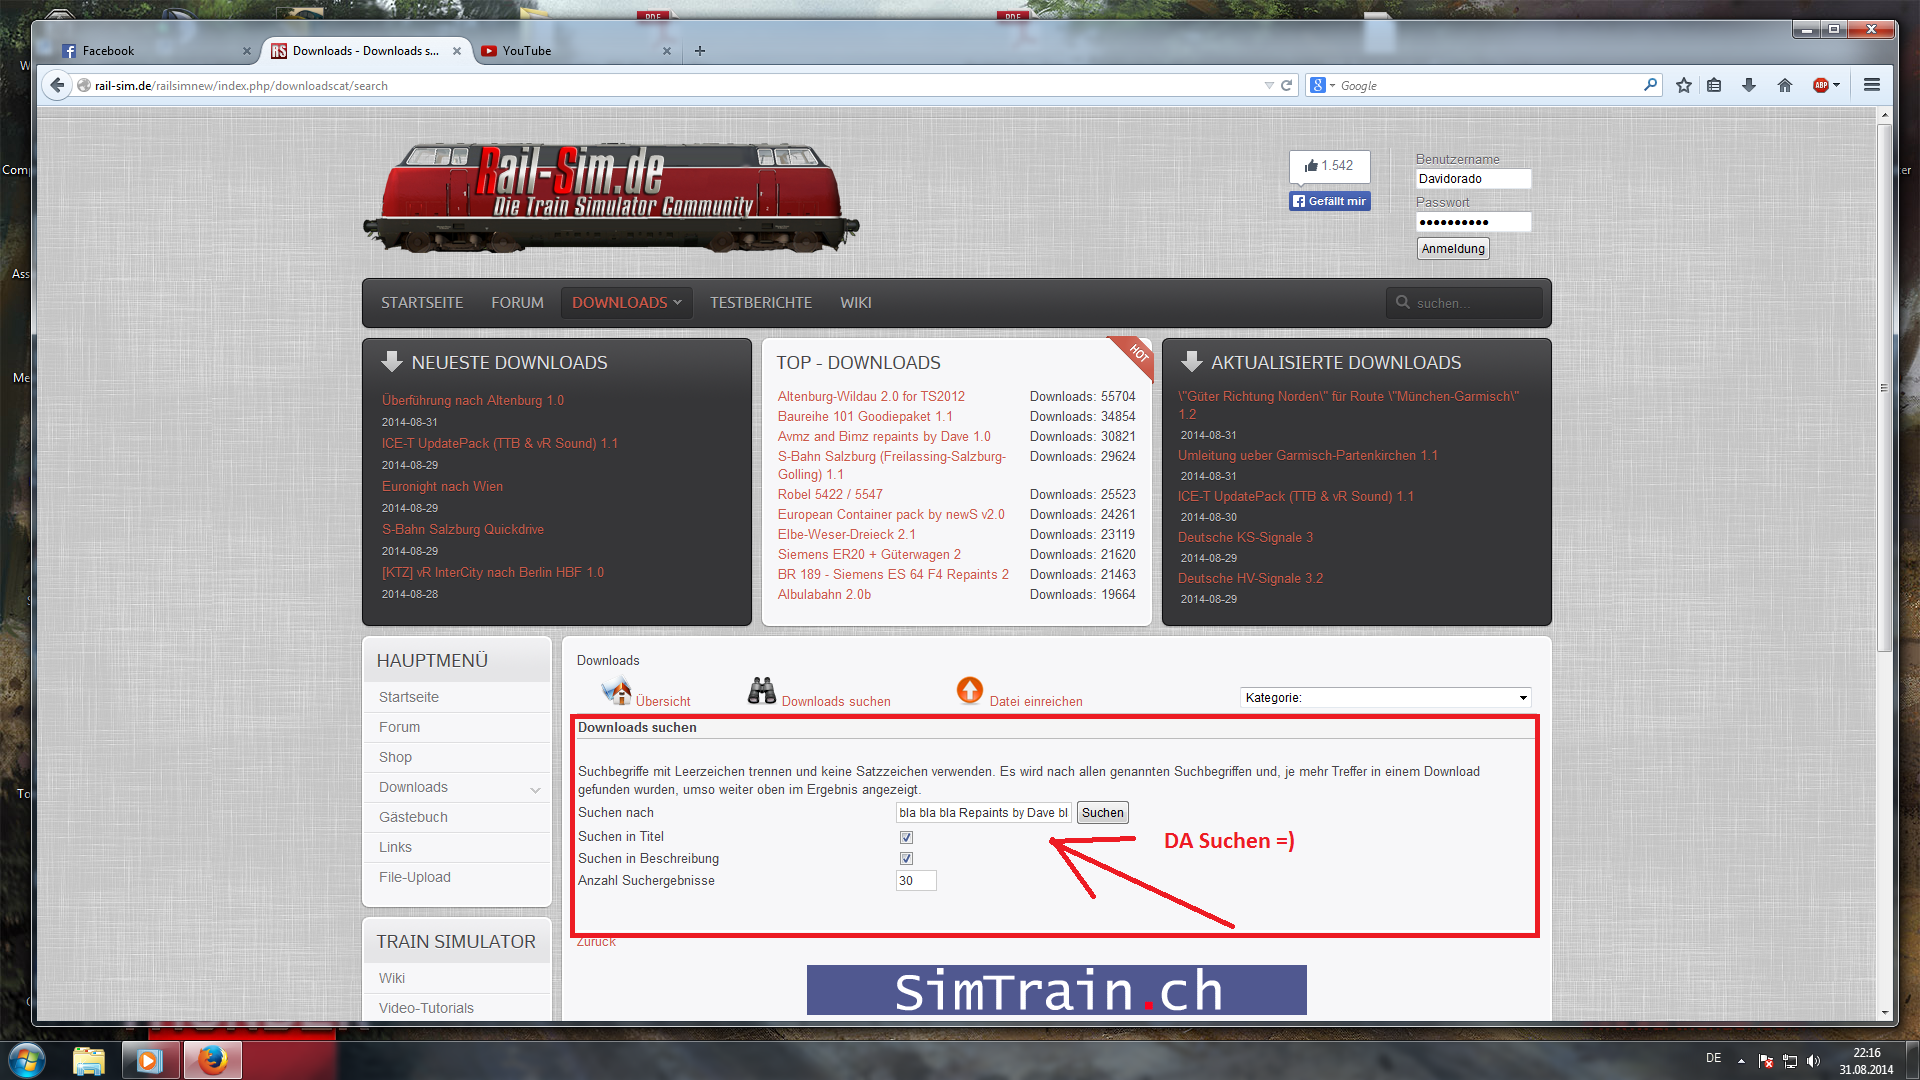This screenshot has height=1080, width=1920.
Task: Open the Adblock Plus icon
Action: pyautogui.click(x=1822, y=85)
